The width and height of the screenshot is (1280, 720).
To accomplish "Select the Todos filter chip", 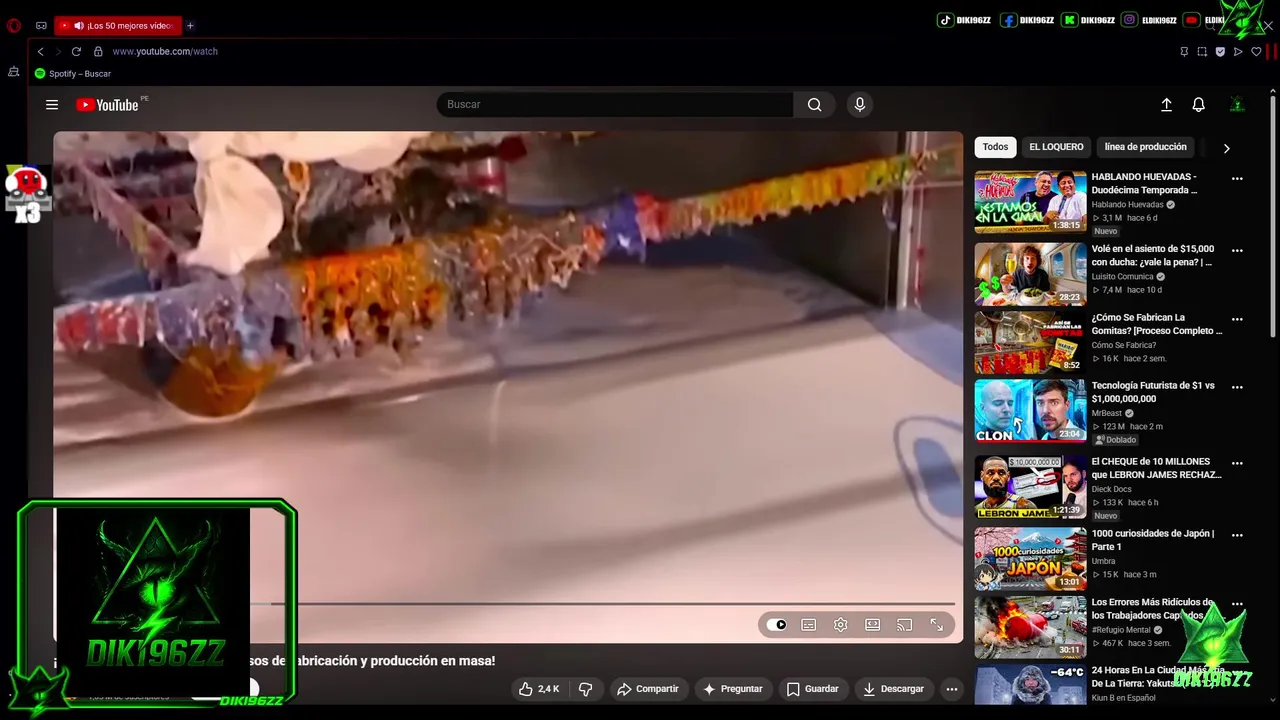I will [x=995, y=147].
